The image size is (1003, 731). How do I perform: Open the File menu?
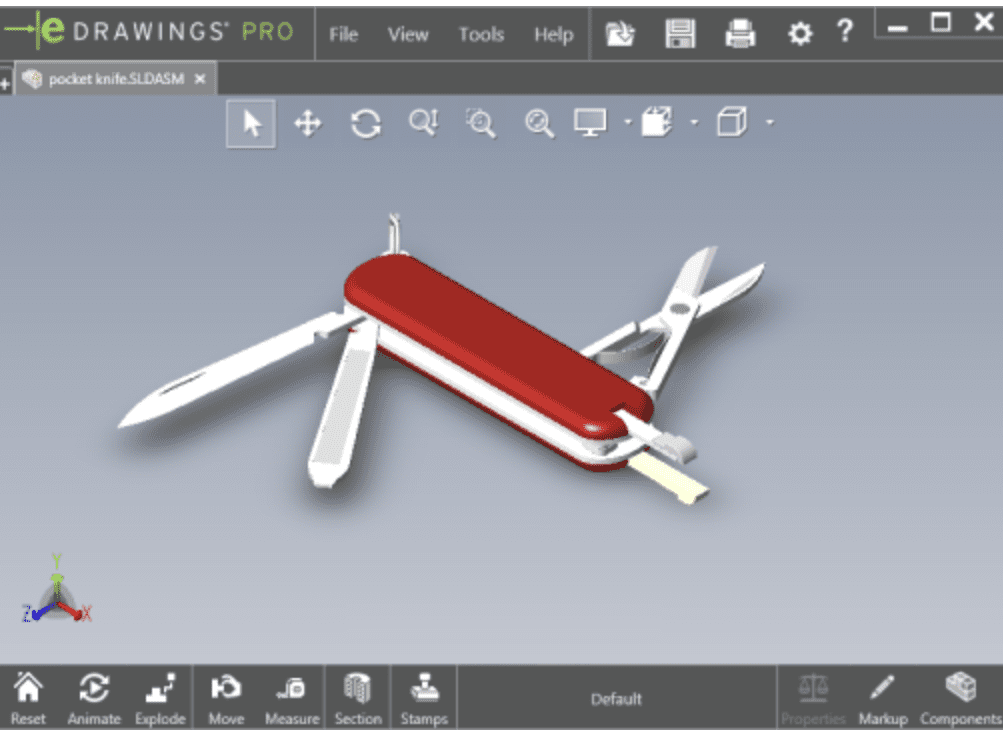tap(343, 34)
